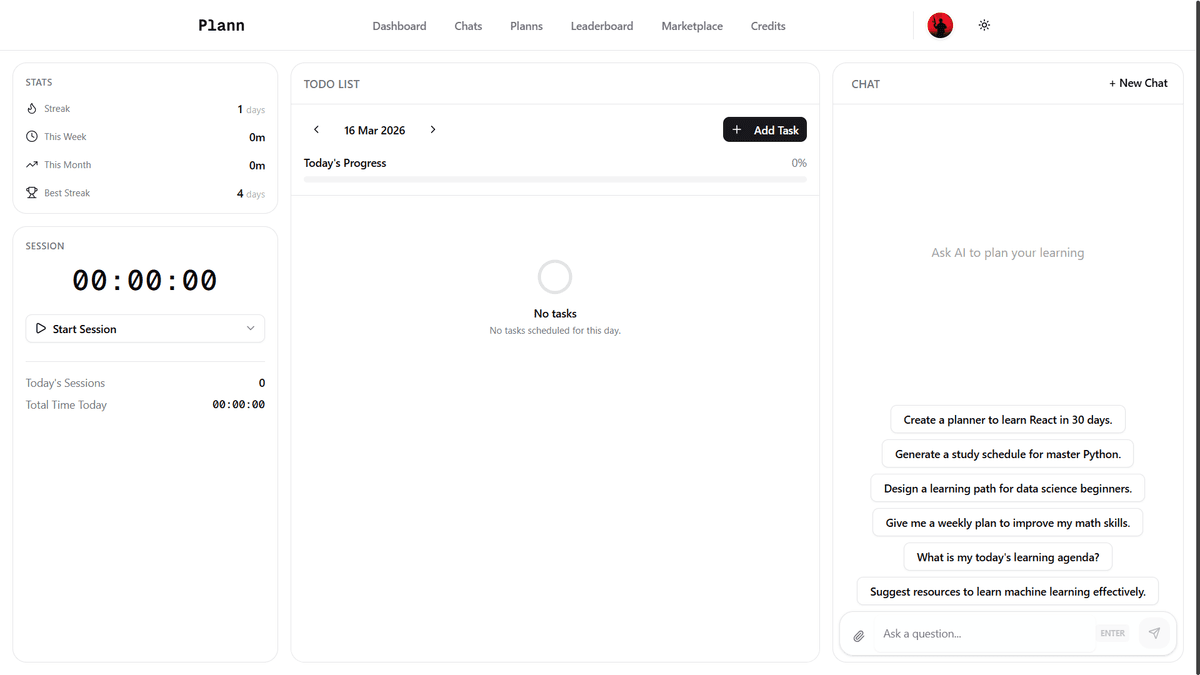Viewport: 1200px width, 675px height.
Task: Navigate to the Leaderboard page
Action: pos(601,26)
